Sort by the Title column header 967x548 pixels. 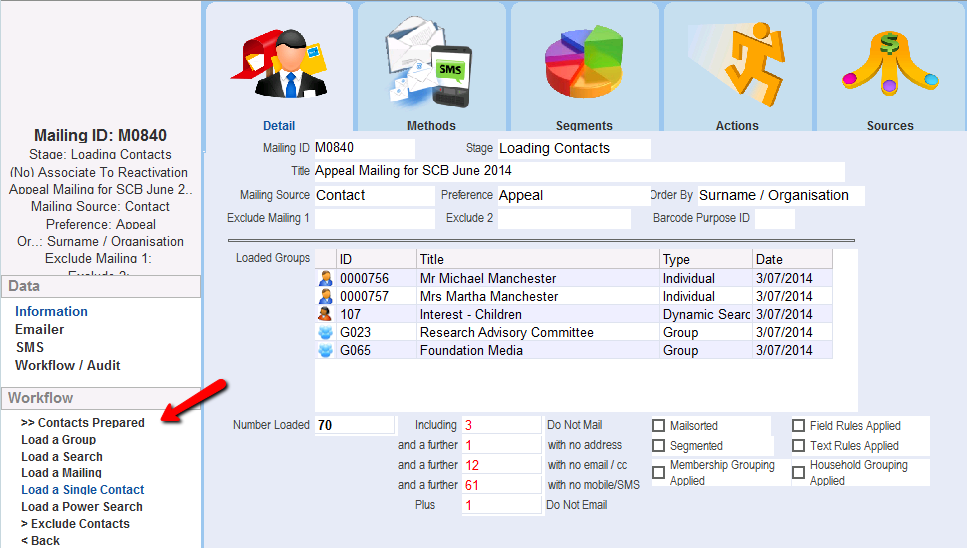tap(537, 260)
